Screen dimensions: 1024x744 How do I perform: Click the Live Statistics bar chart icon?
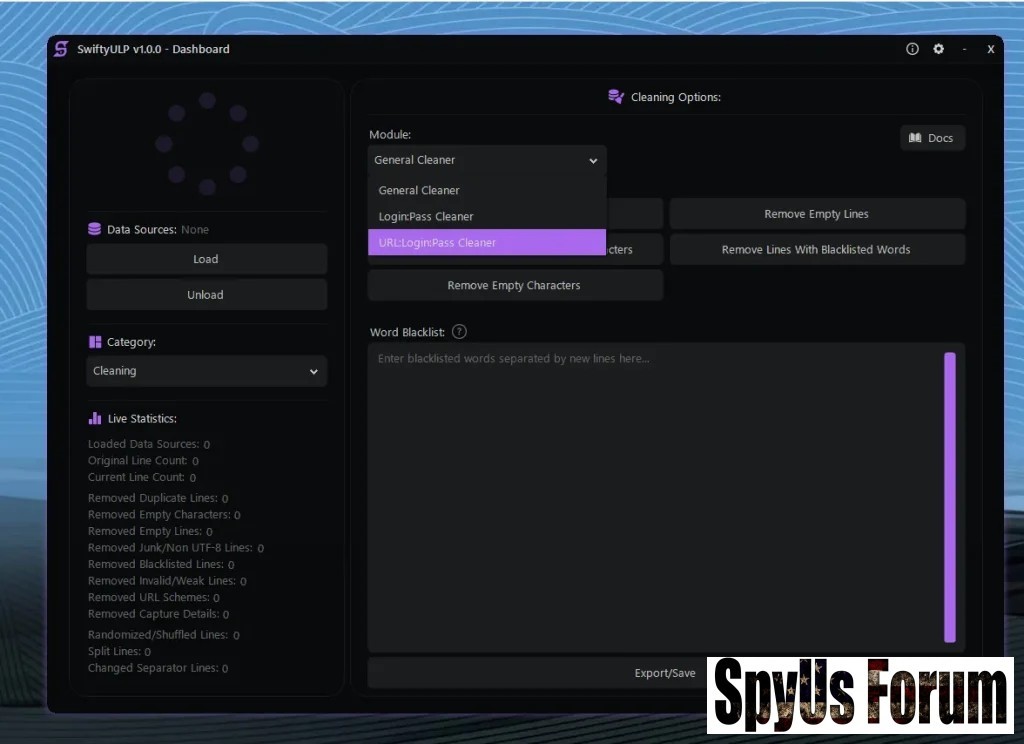click(x=95, y=418)
